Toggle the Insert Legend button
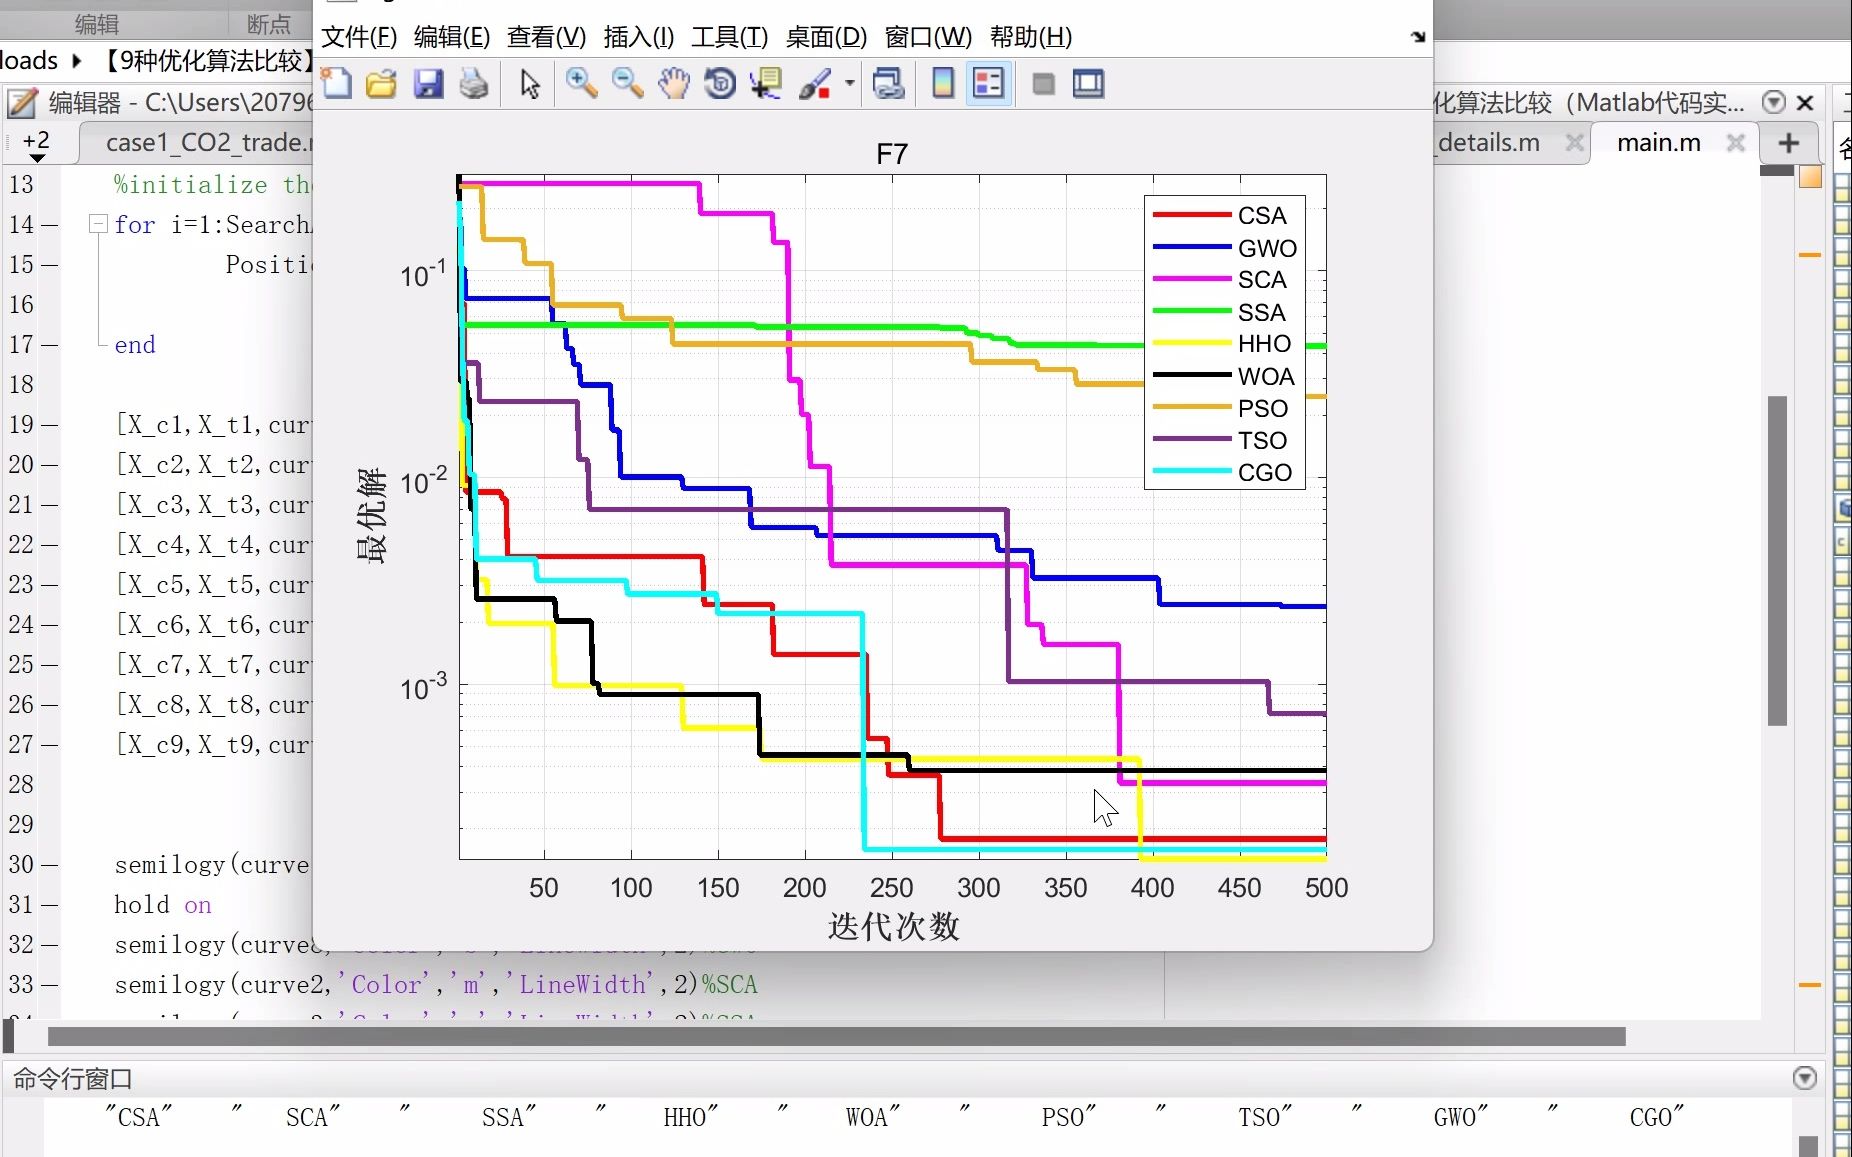The height and width of the screenshot is (1157, 1852). (x=988, y=83)
